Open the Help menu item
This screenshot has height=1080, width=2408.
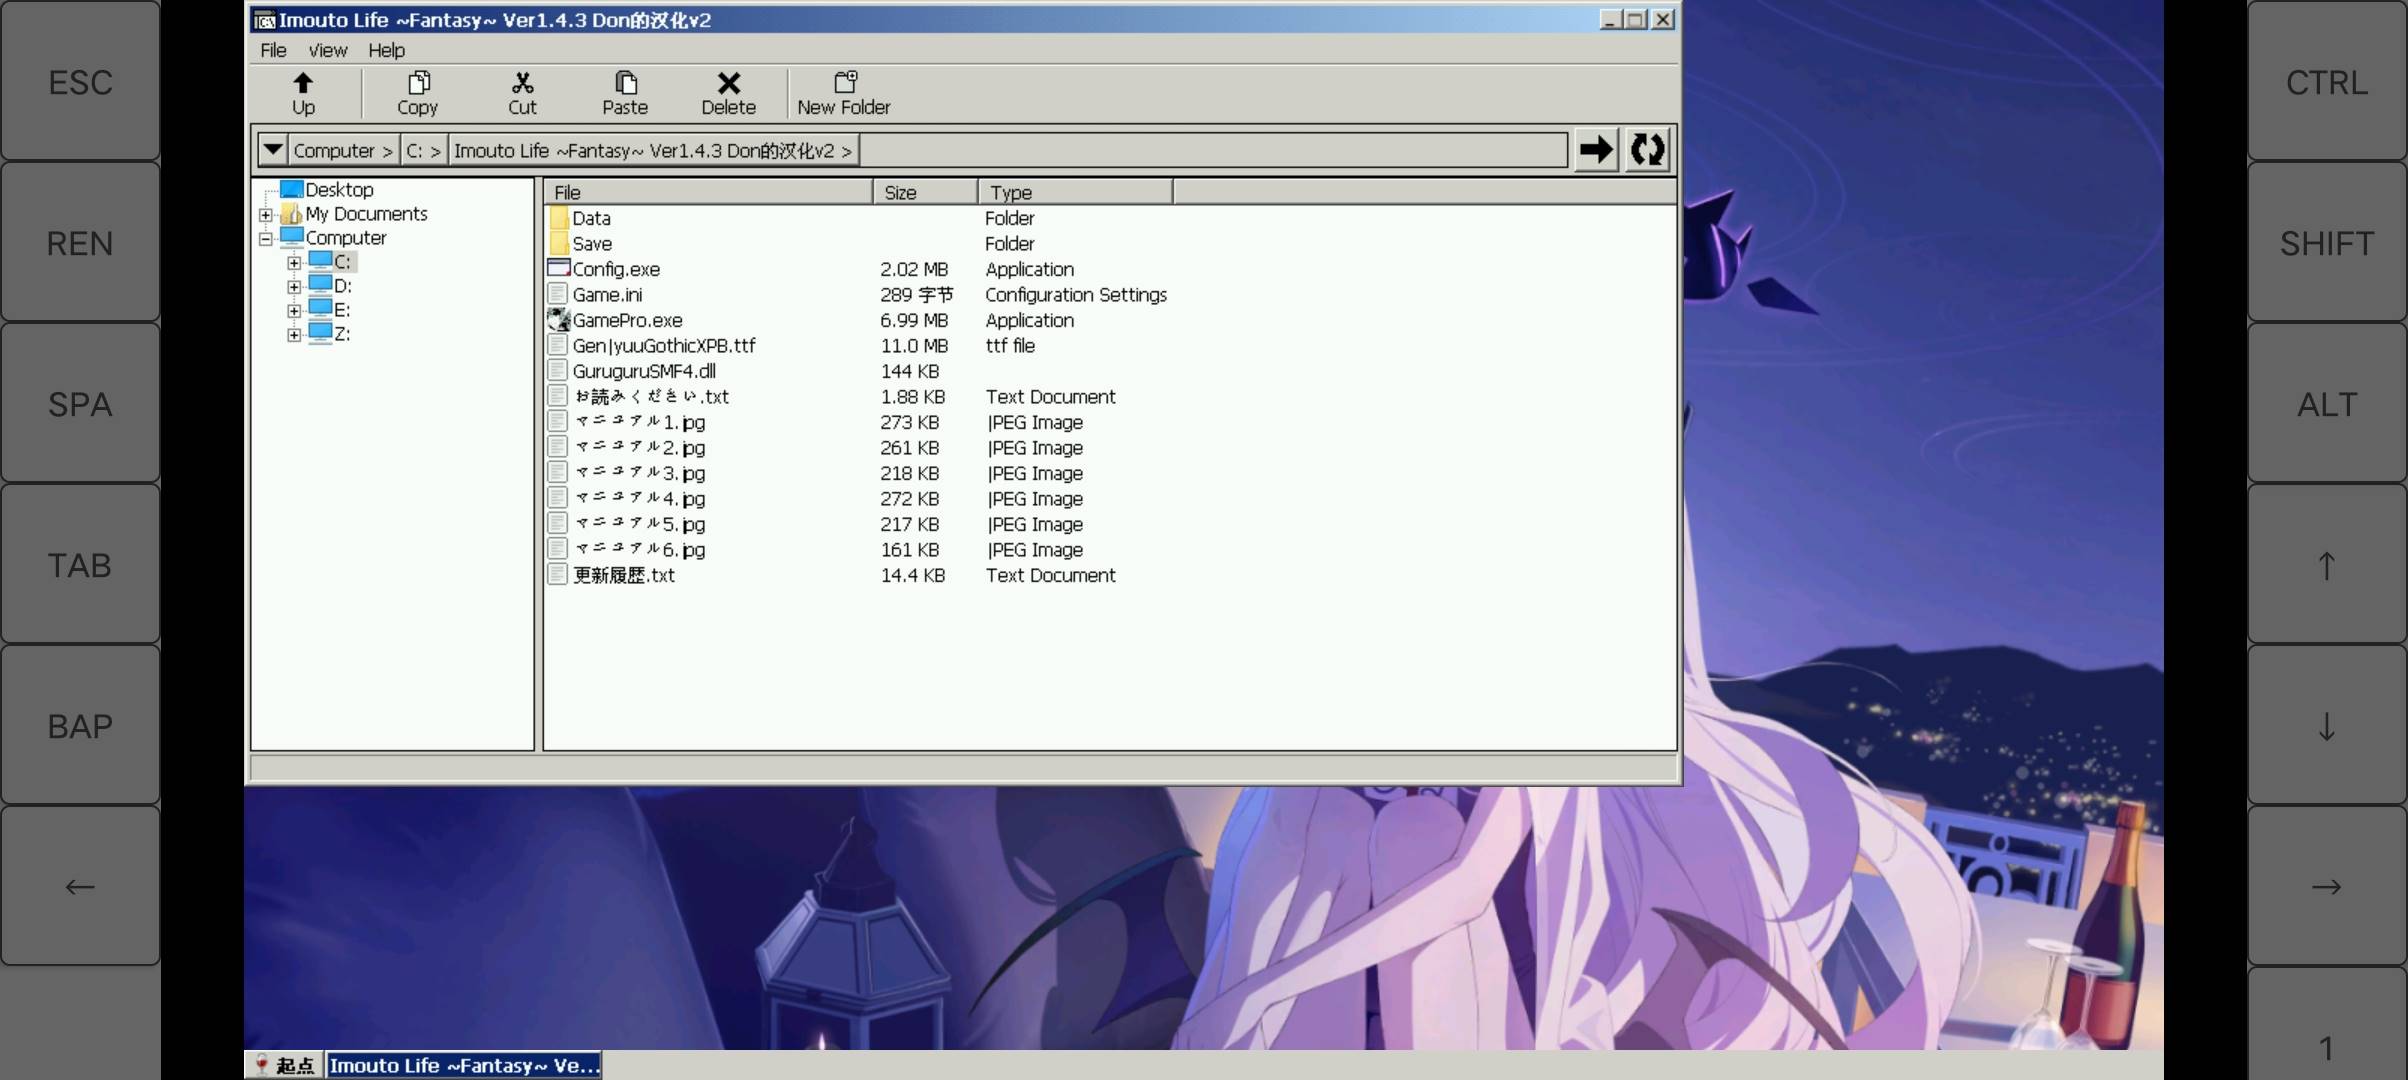click(x=384, y=49)
